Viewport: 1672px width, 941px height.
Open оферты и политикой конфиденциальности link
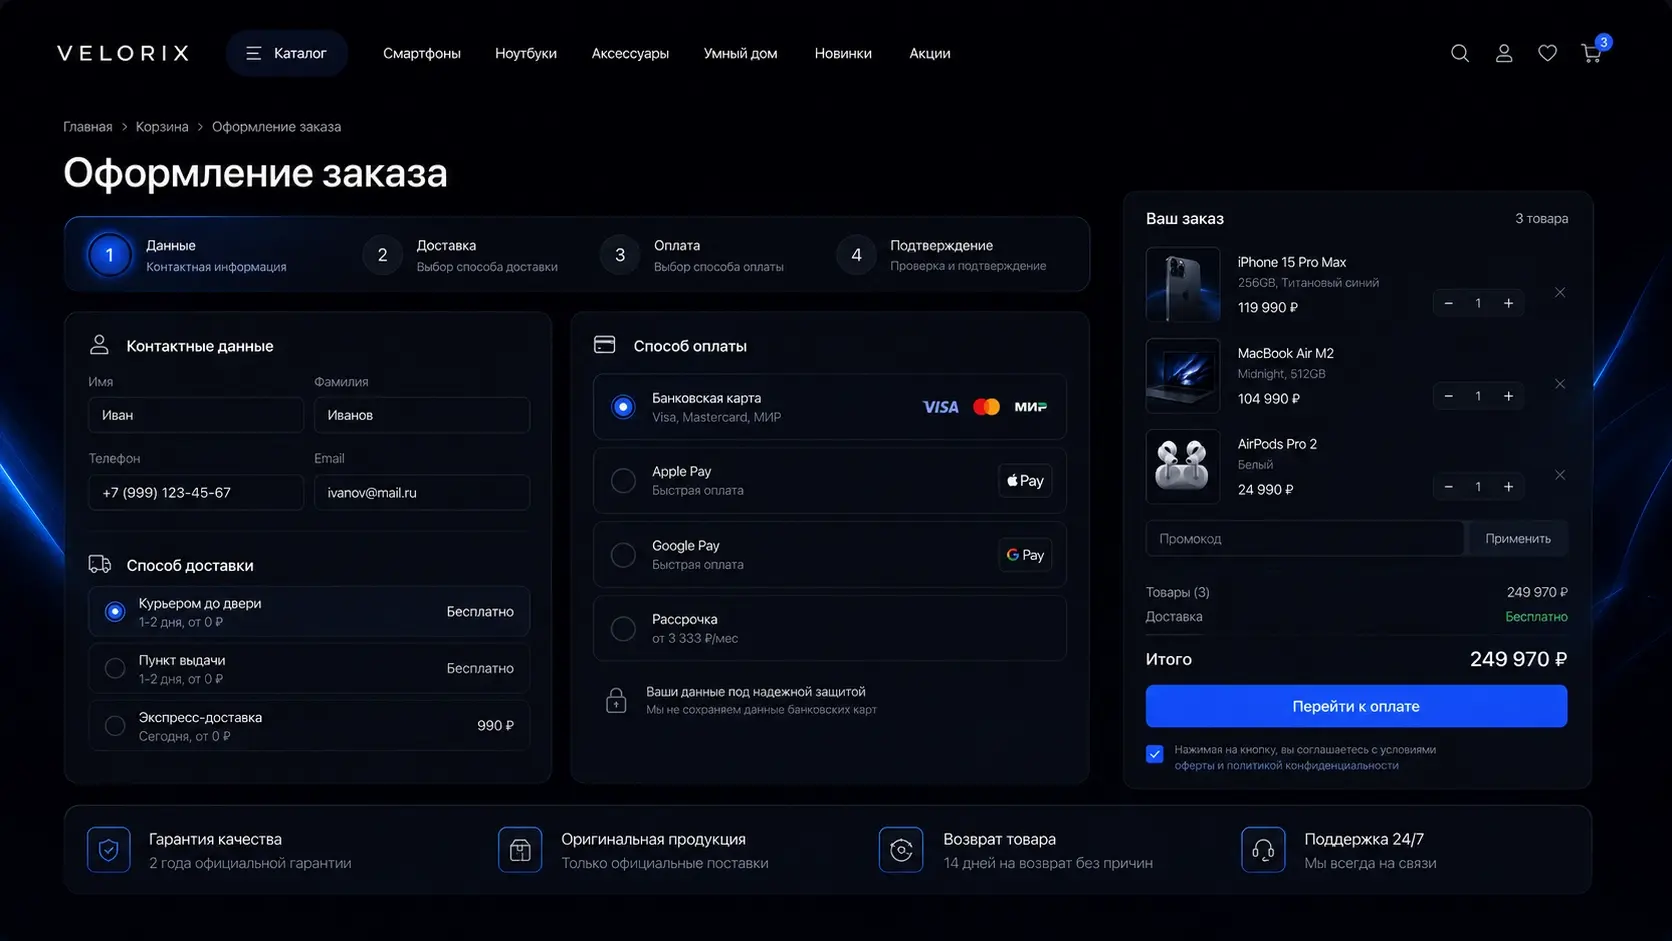pos(1286,766)
